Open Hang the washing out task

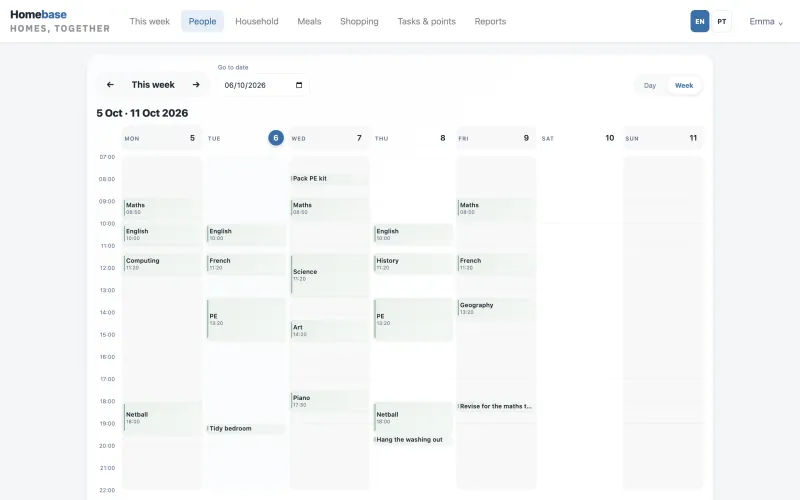pos(413,440)
